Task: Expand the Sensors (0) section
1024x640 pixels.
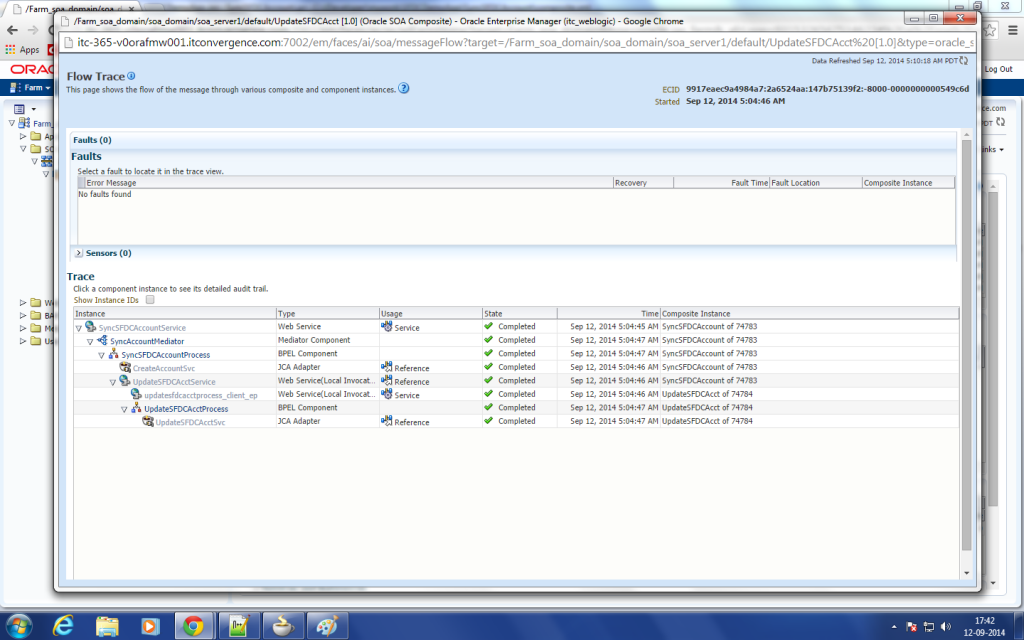Action: tap(78, 253)
